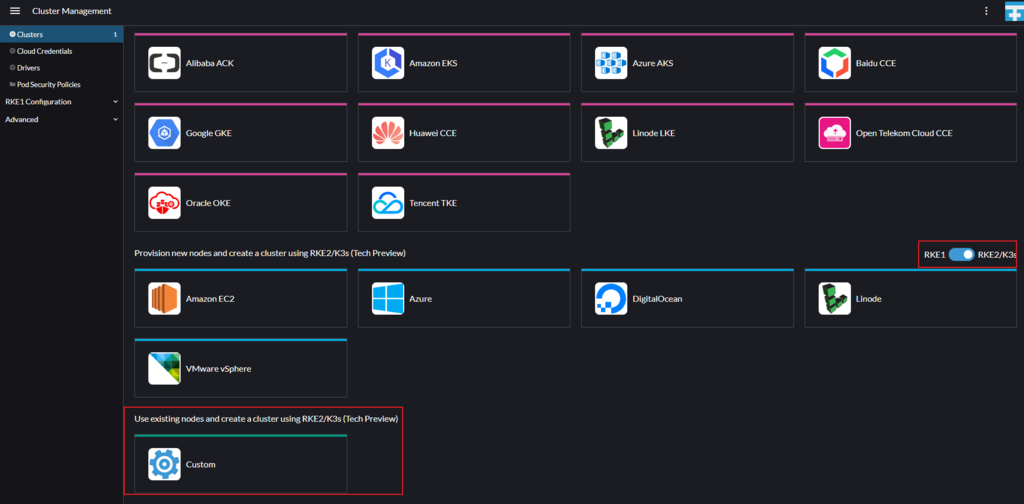The height and width of the screenshot is (504, 1024).
Task: Expand the Advanced section chevron
Action: click(115, 119)
